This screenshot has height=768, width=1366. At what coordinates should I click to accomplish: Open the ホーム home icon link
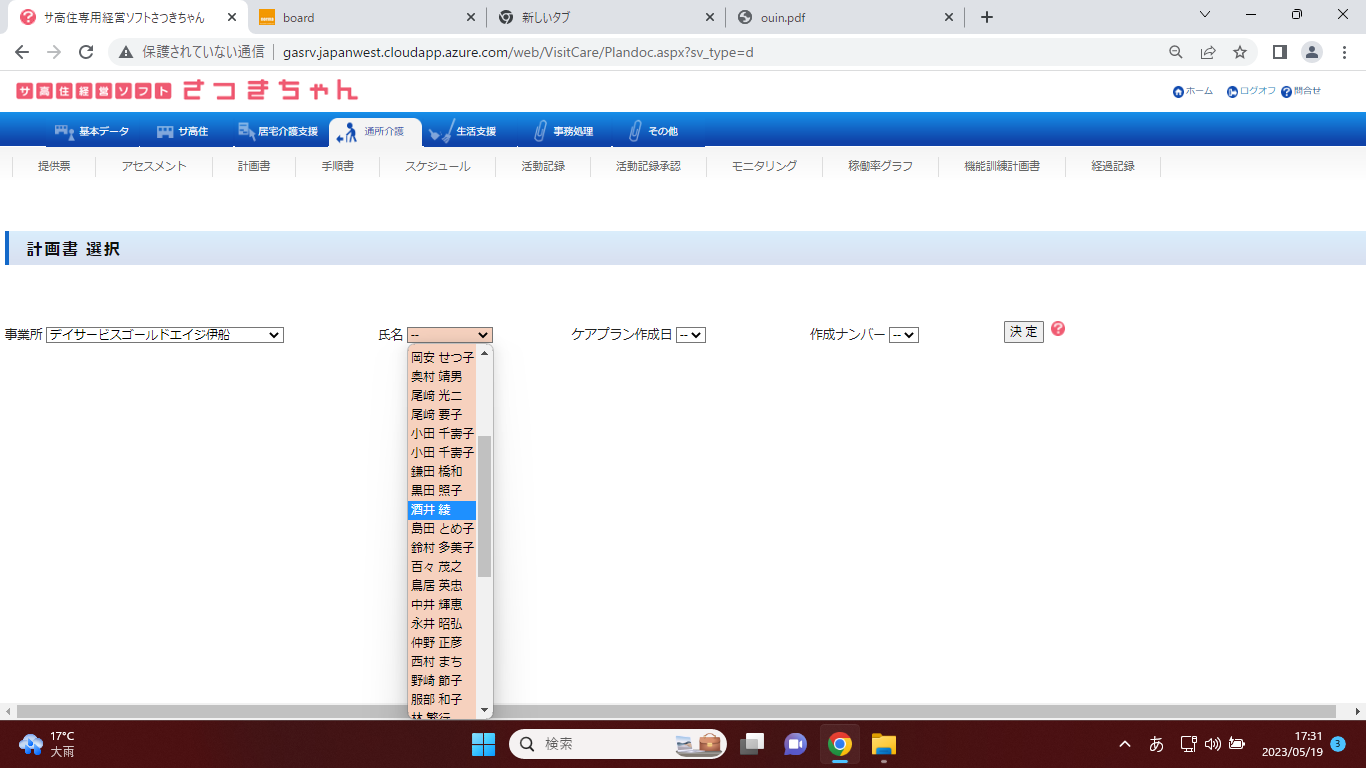pos(1178,92)
